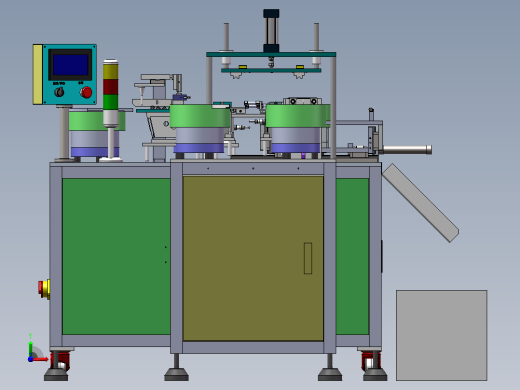
Task: Select the yellow side strip of control box
Action: point(38,74)
